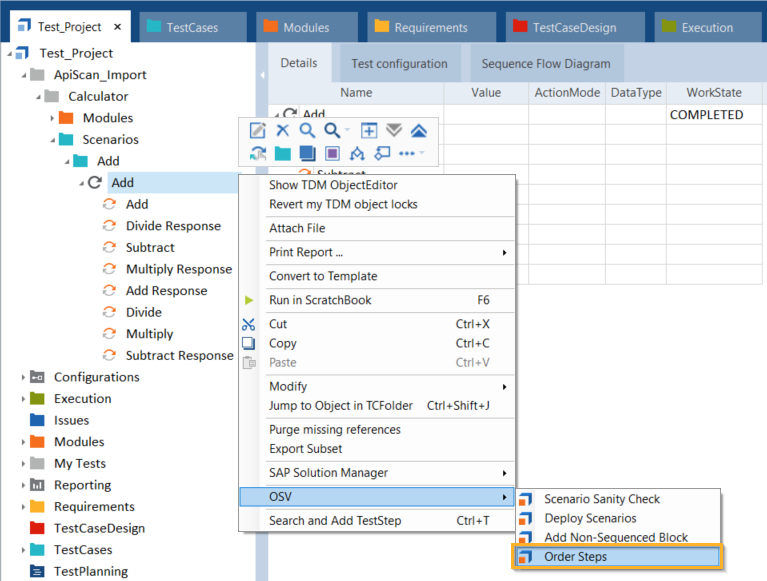This screenshot has height=581, width=767.
Task: Click the WorkState column header
Action: point(713,92)
